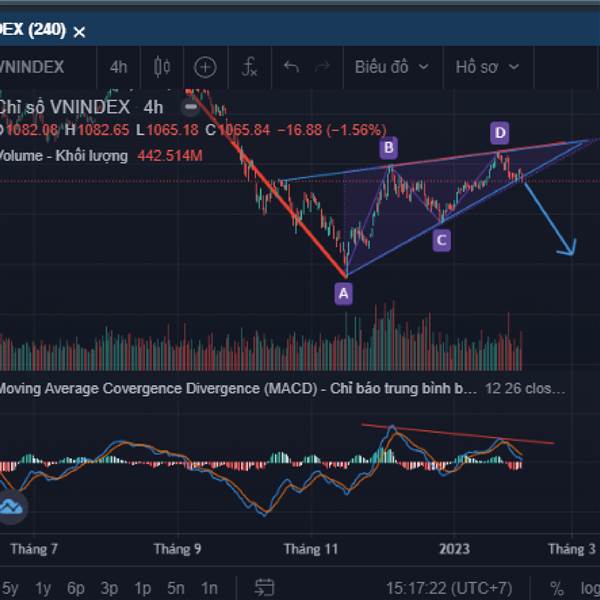The height and width of the screenshot is (600, 600).
Task: Select the MACD indicator legend title
Action: click(x=237, y=388)
